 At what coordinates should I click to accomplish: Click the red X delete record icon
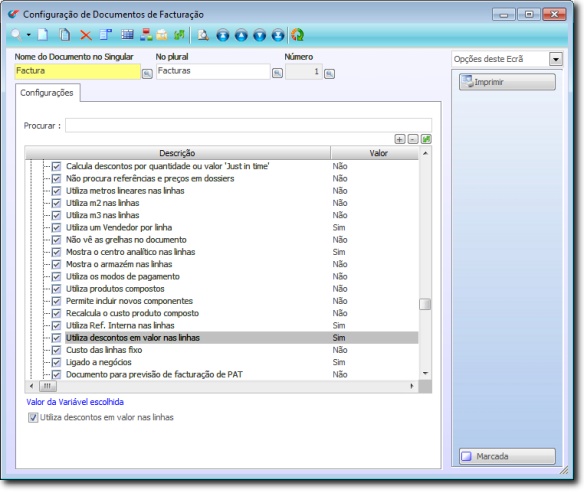pyautogui.click(x=86, y=35)
